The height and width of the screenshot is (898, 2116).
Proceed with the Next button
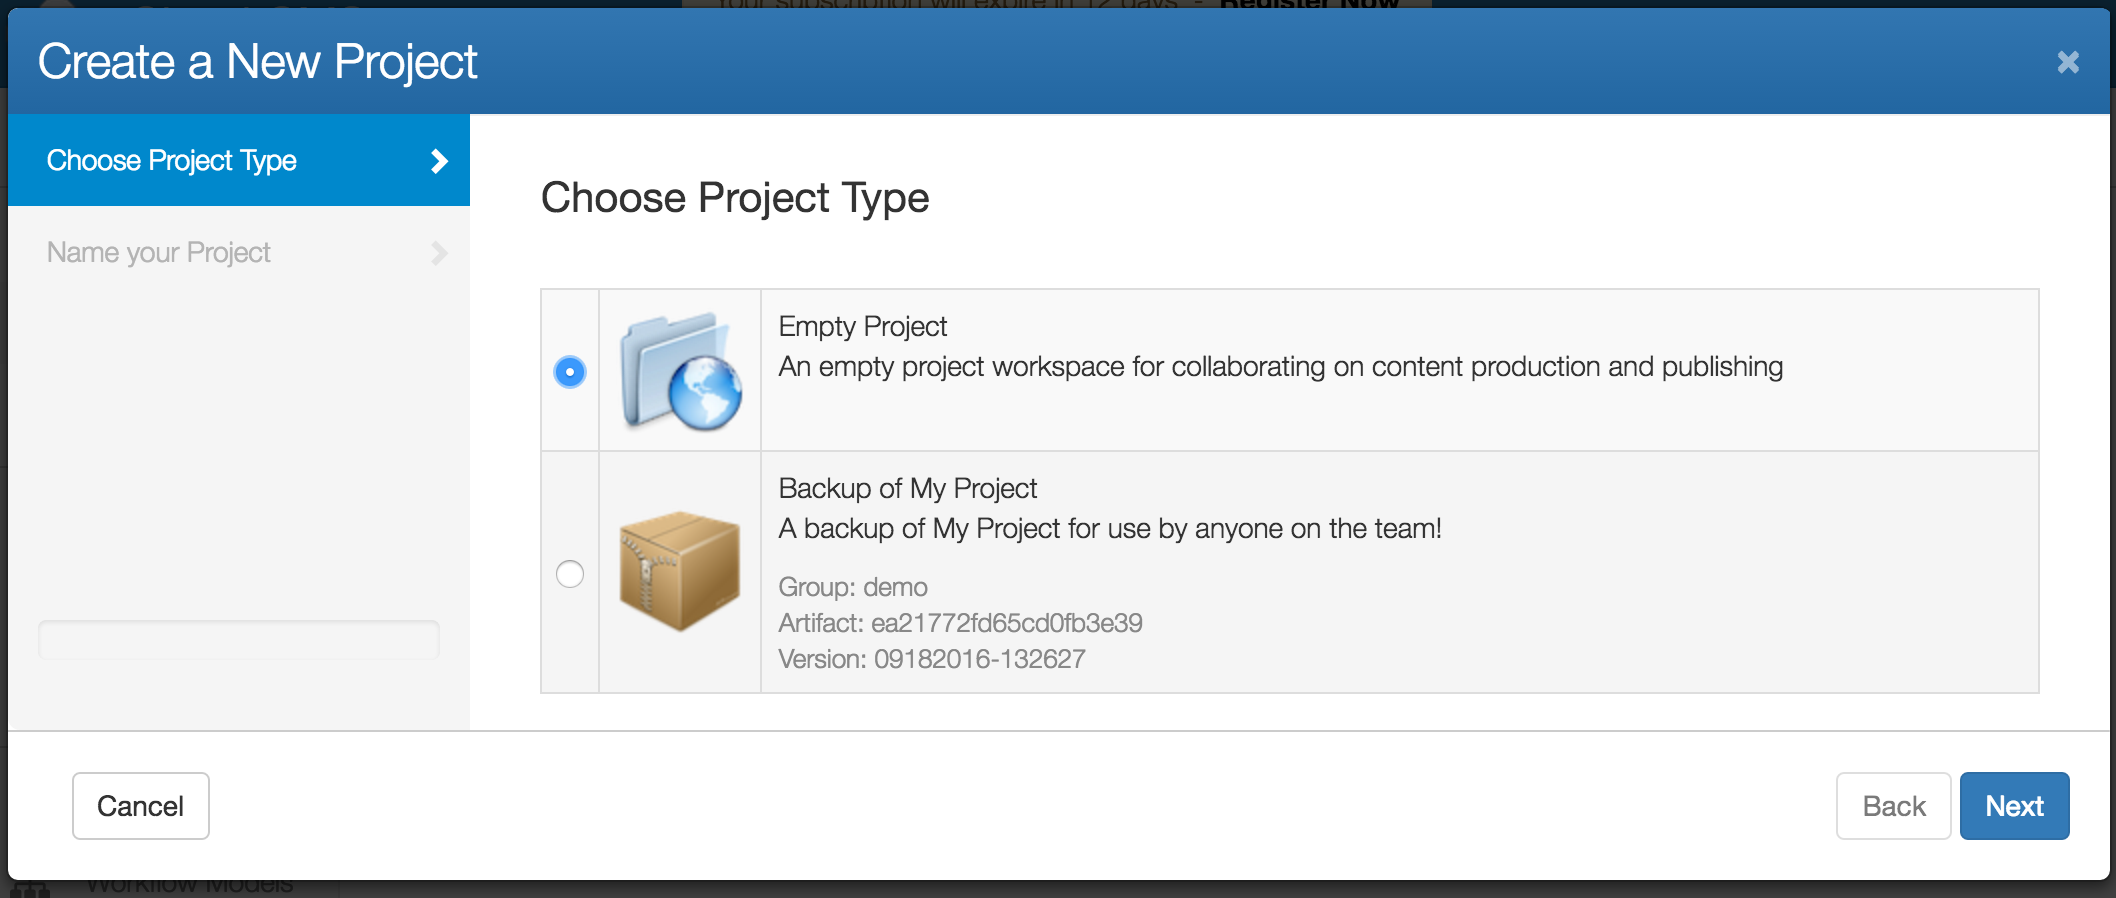[x=2014, y=806]
